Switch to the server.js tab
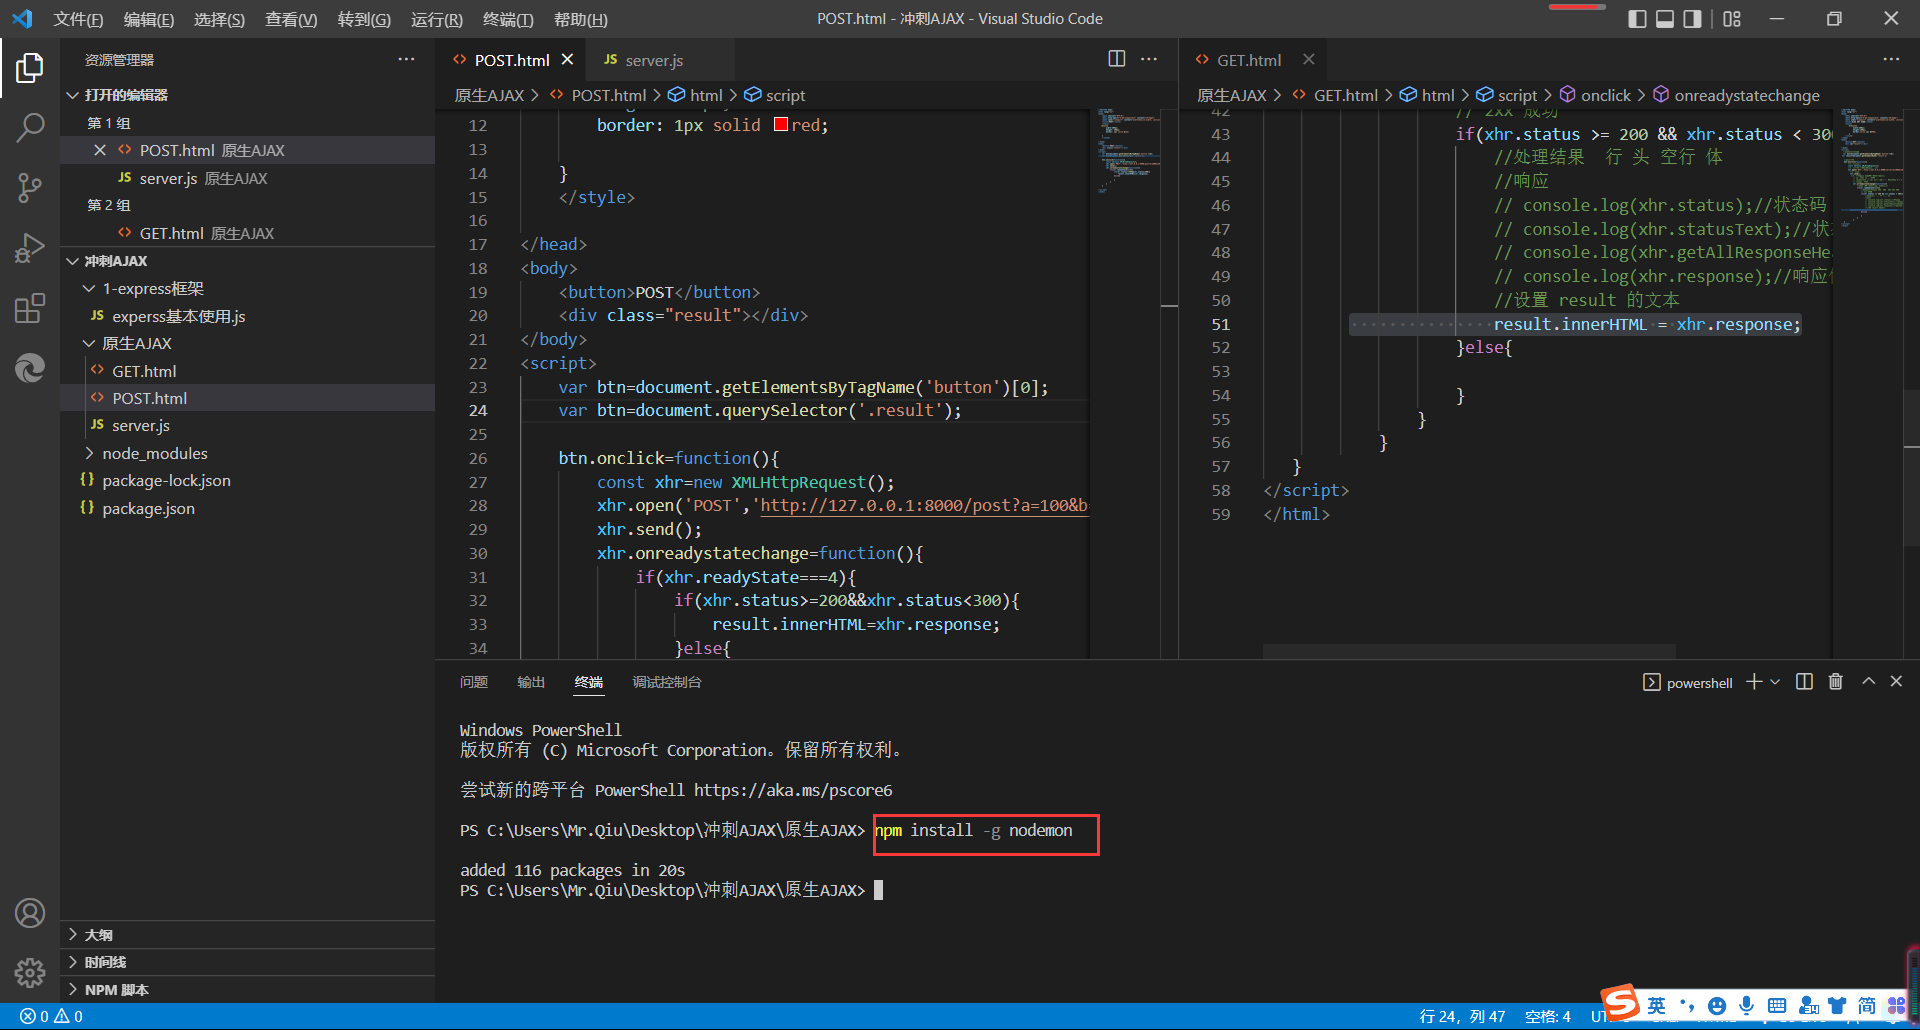 655,60
